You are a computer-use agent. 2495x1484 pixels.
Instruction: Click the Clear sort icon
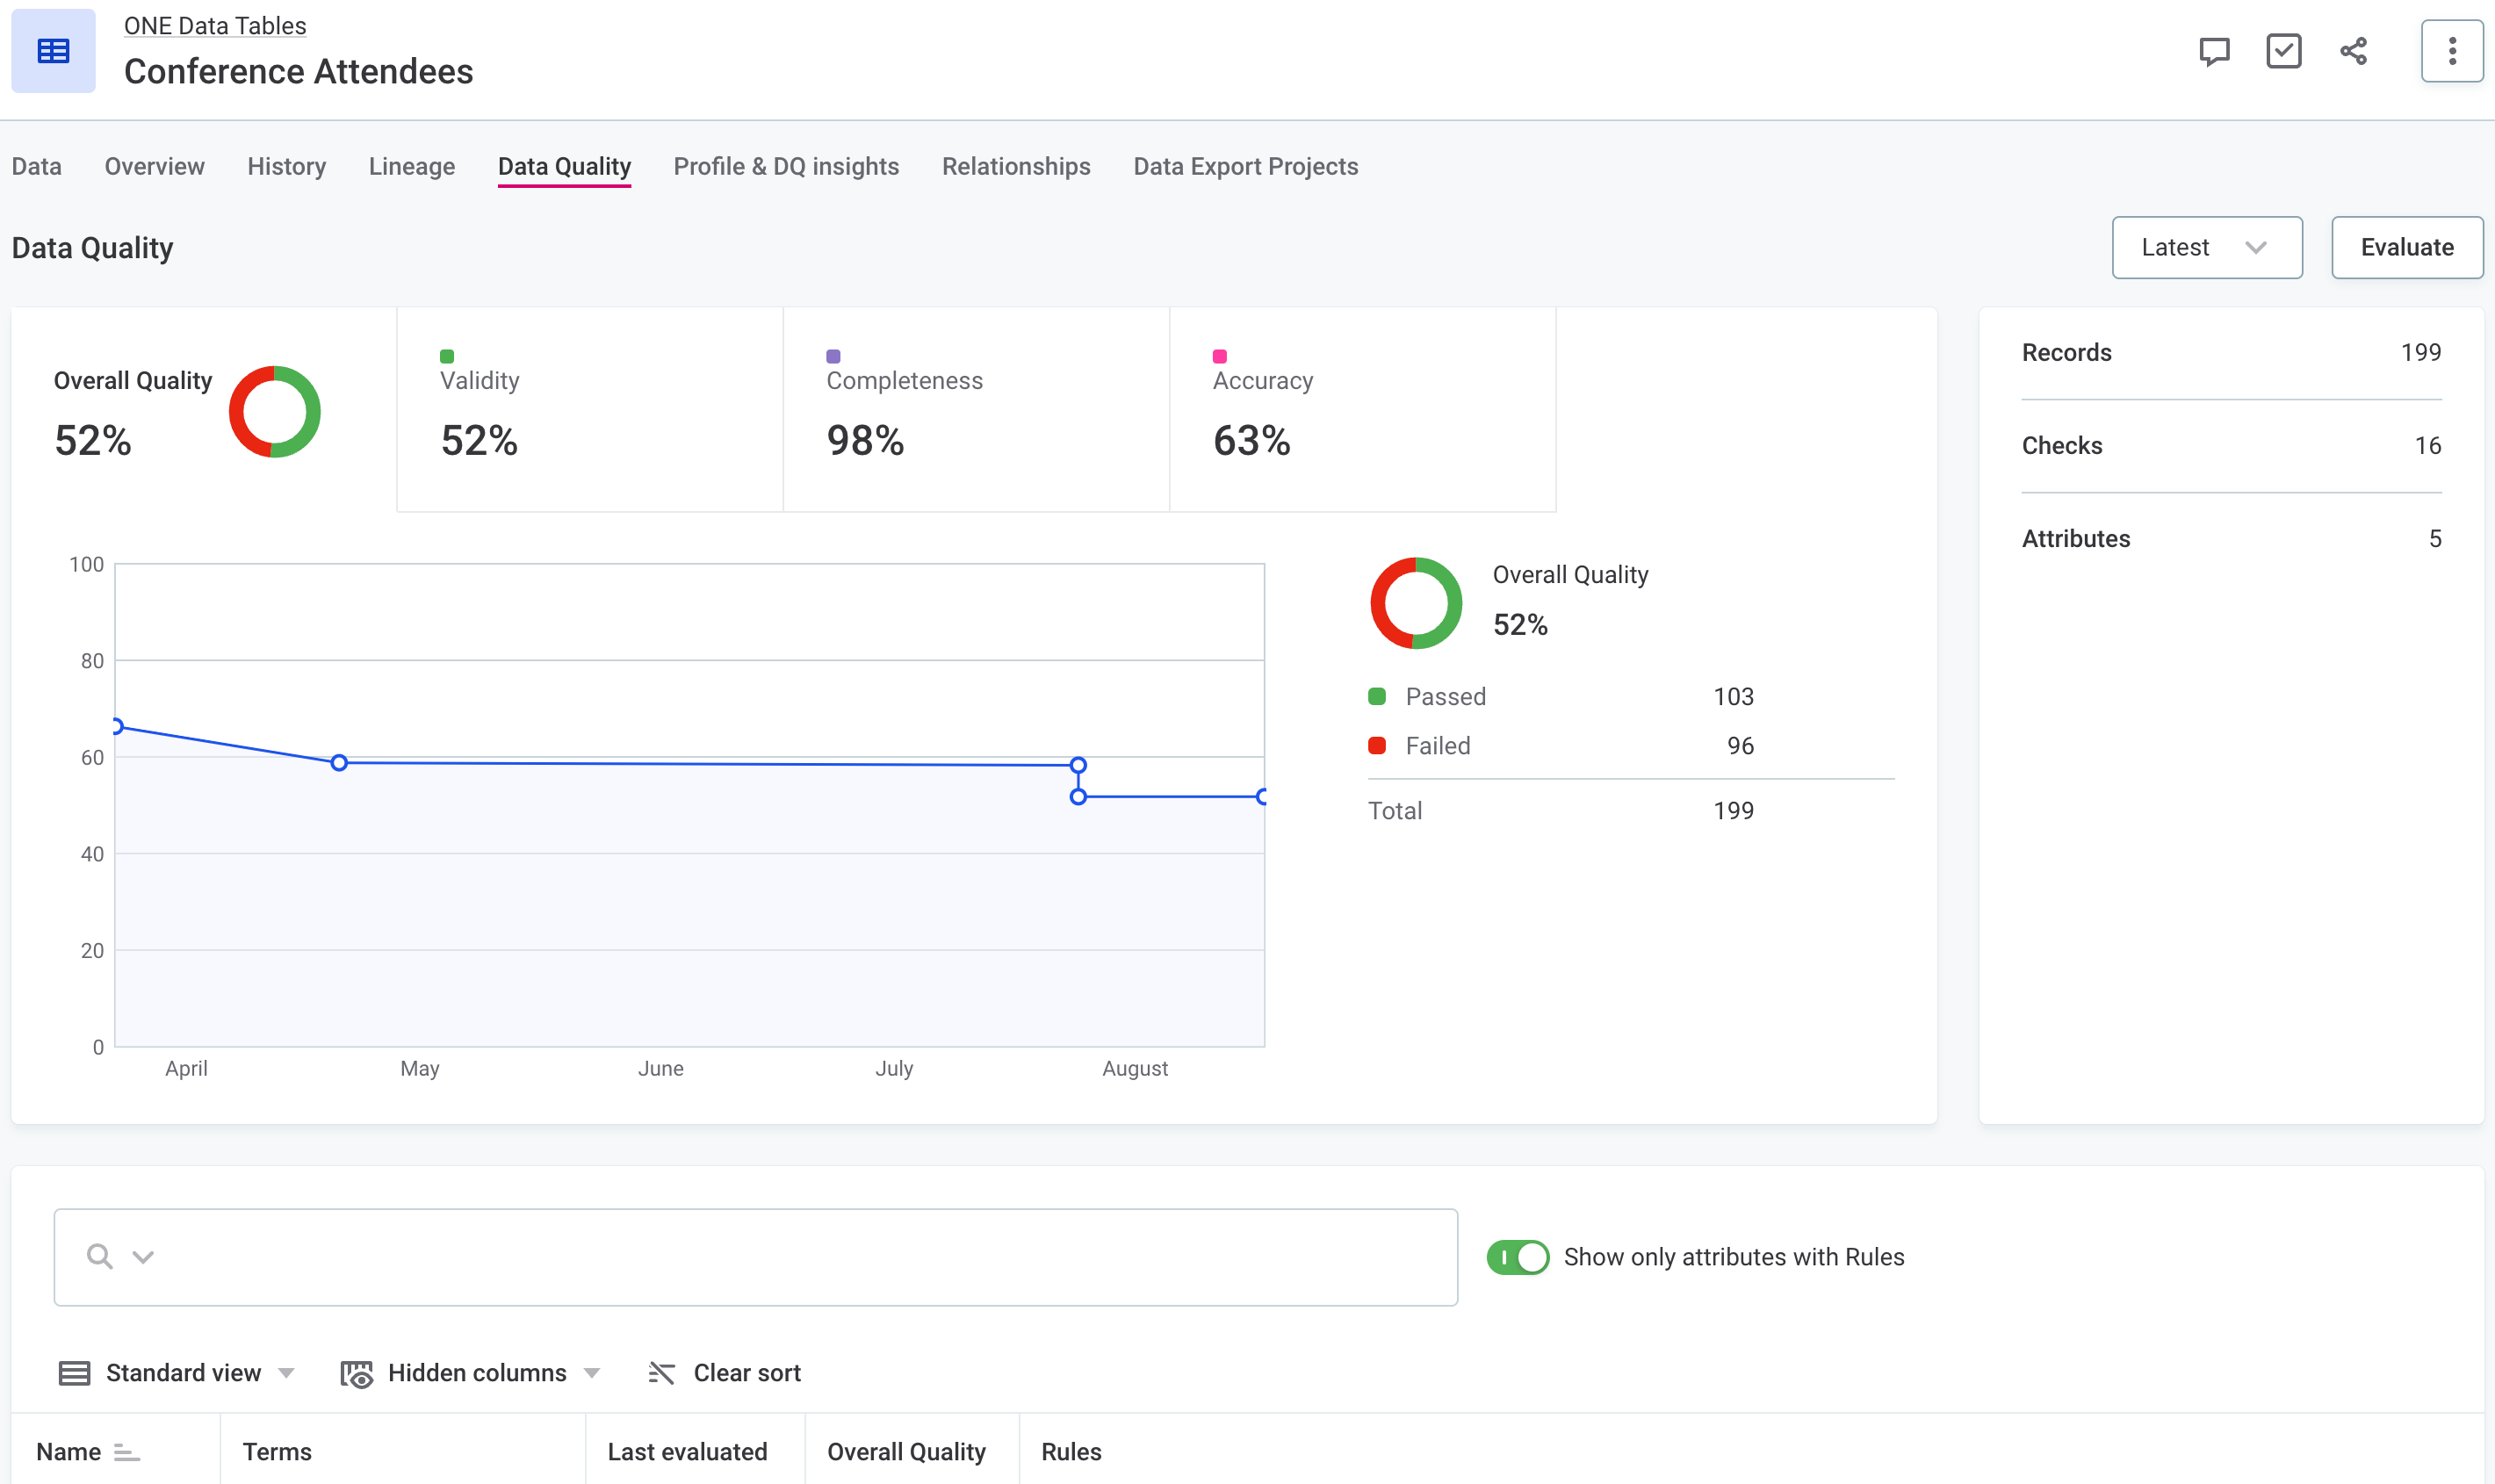661,1373
